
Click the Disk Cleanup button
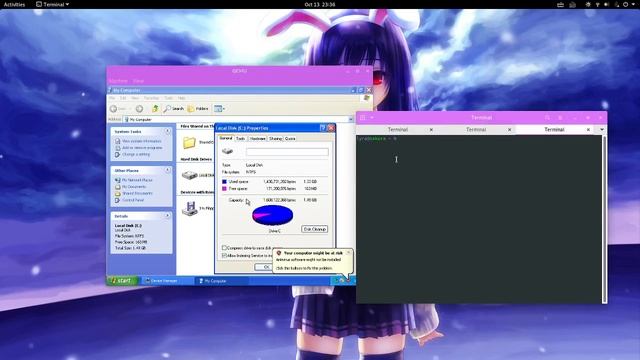click(314, 229)
